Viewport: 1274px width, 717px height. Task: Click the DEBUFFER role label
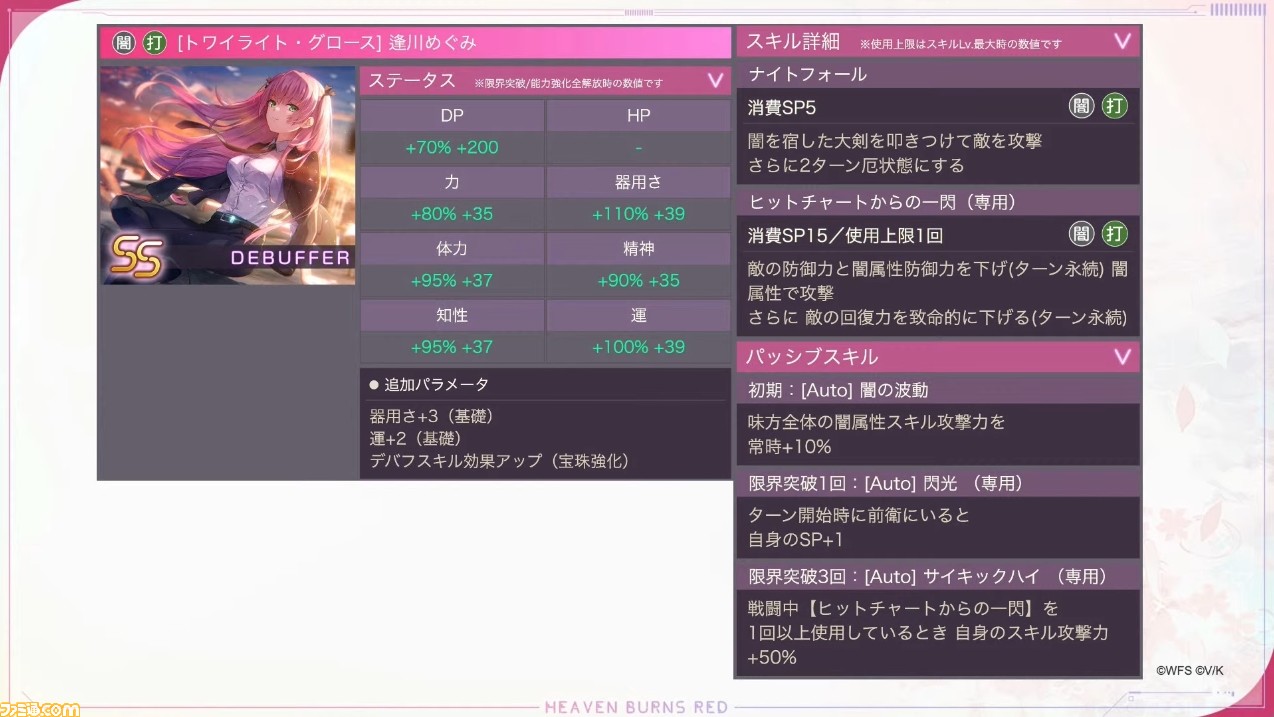coord(290,258)
